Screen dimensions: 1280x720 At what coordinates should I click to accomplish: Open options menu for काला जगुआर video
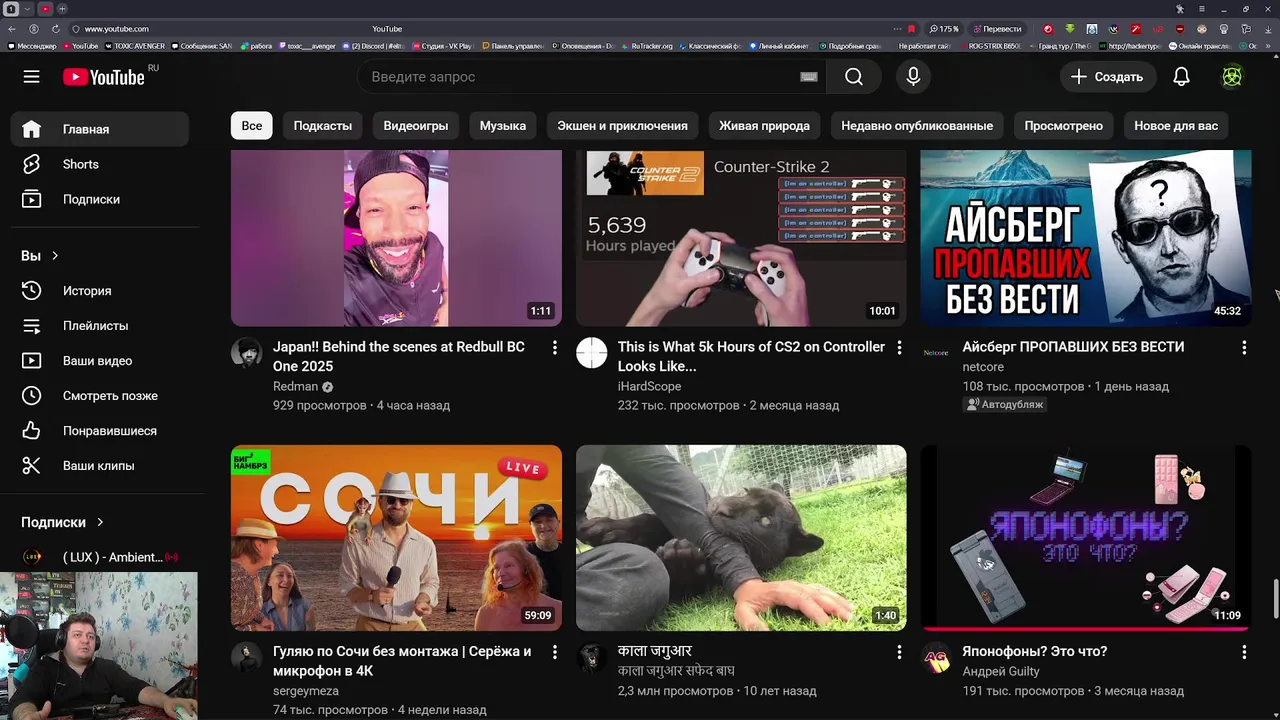pyautogui.click(x=899, y=652)
